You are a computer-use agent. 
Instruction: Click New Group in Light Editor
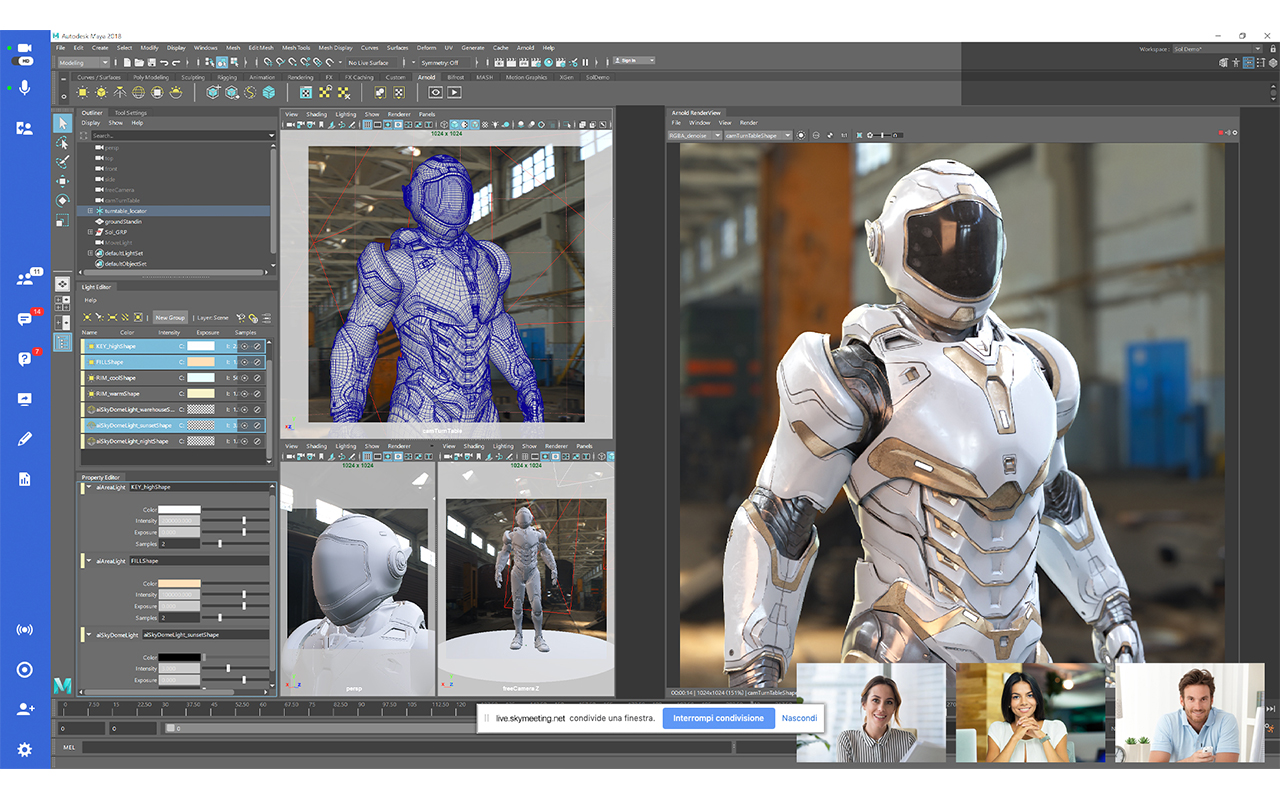pyautogui.click(x=170, y=317)
